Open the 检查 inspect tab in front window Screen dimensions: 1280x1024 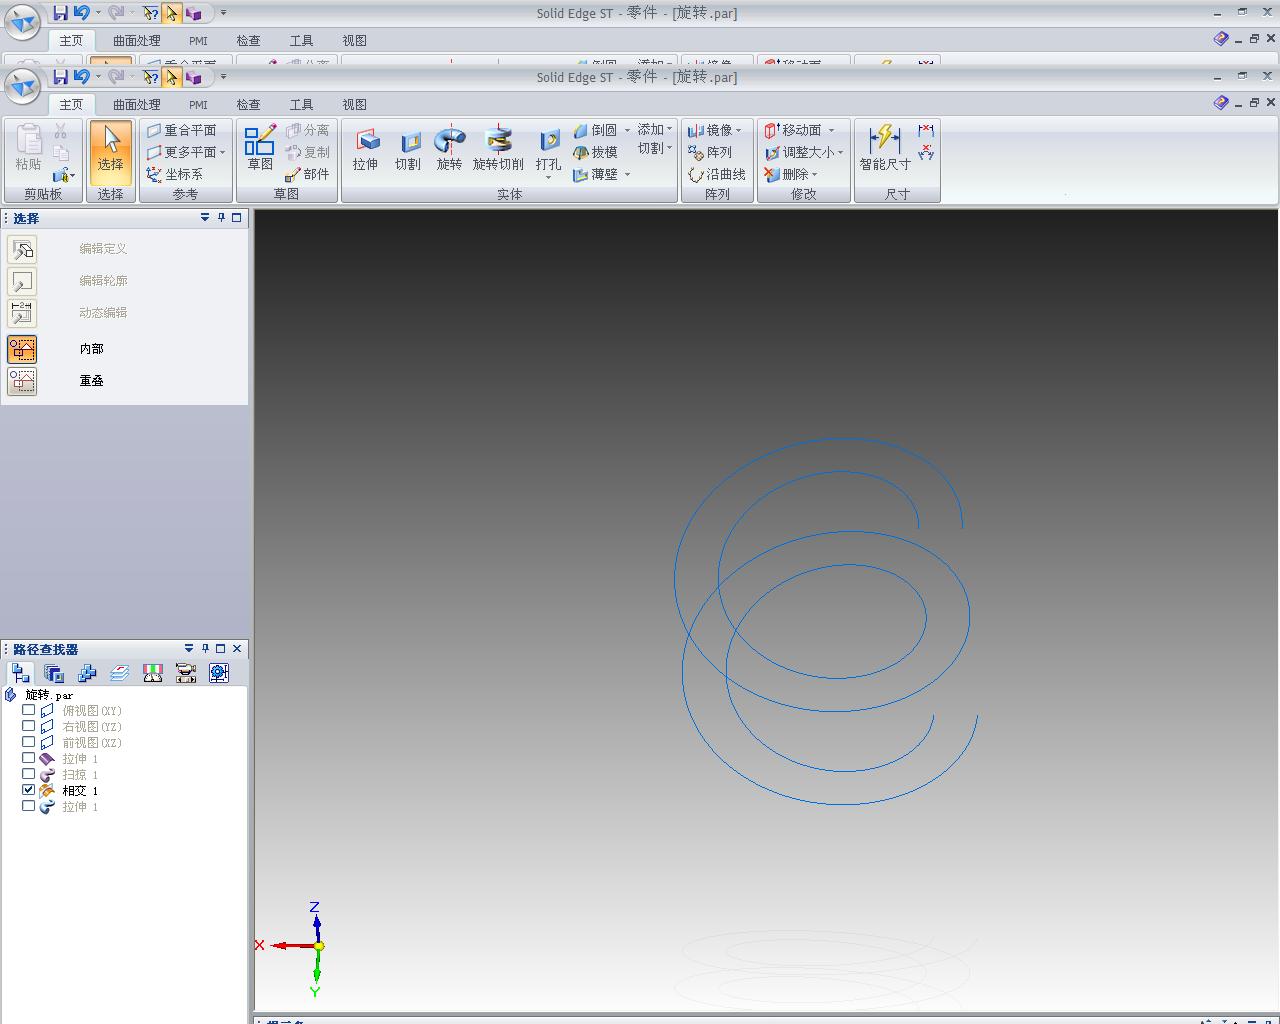pos(248,104)
